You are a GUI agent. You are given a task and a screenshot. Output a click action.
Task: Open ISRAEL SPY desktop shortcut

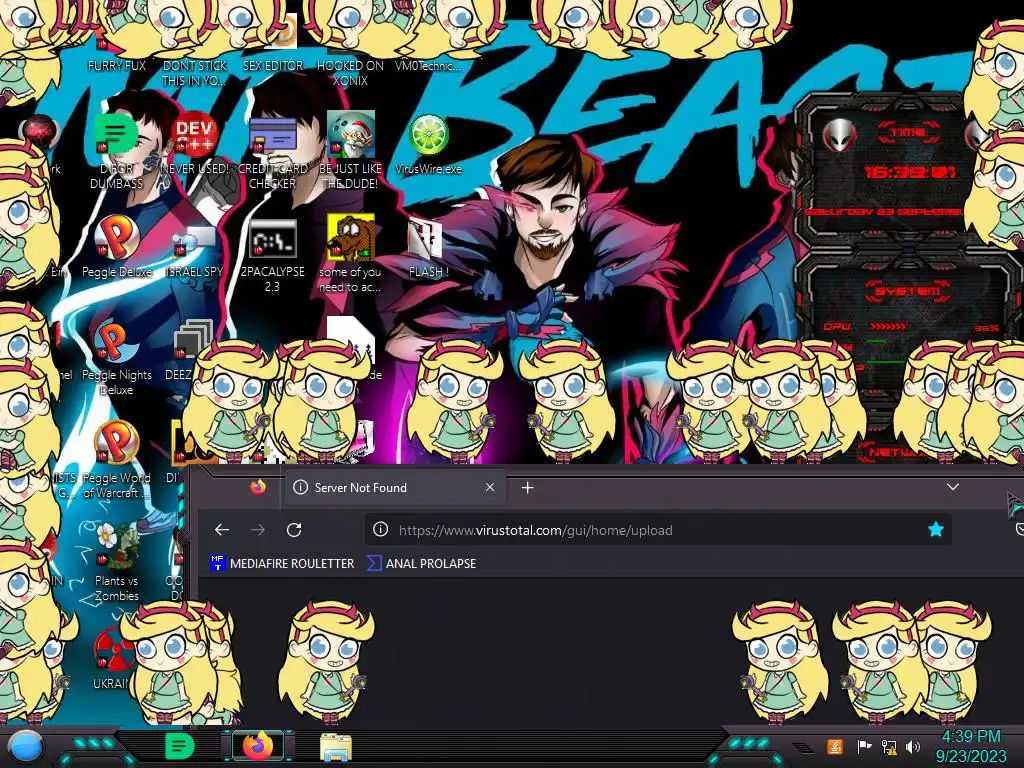point(194,242)
